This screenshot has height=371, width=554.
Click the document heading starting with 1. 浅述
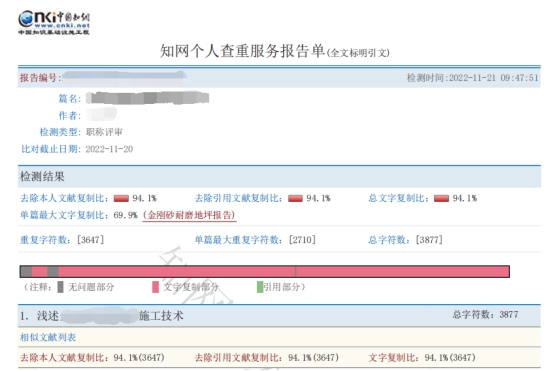tap(102, 316)
